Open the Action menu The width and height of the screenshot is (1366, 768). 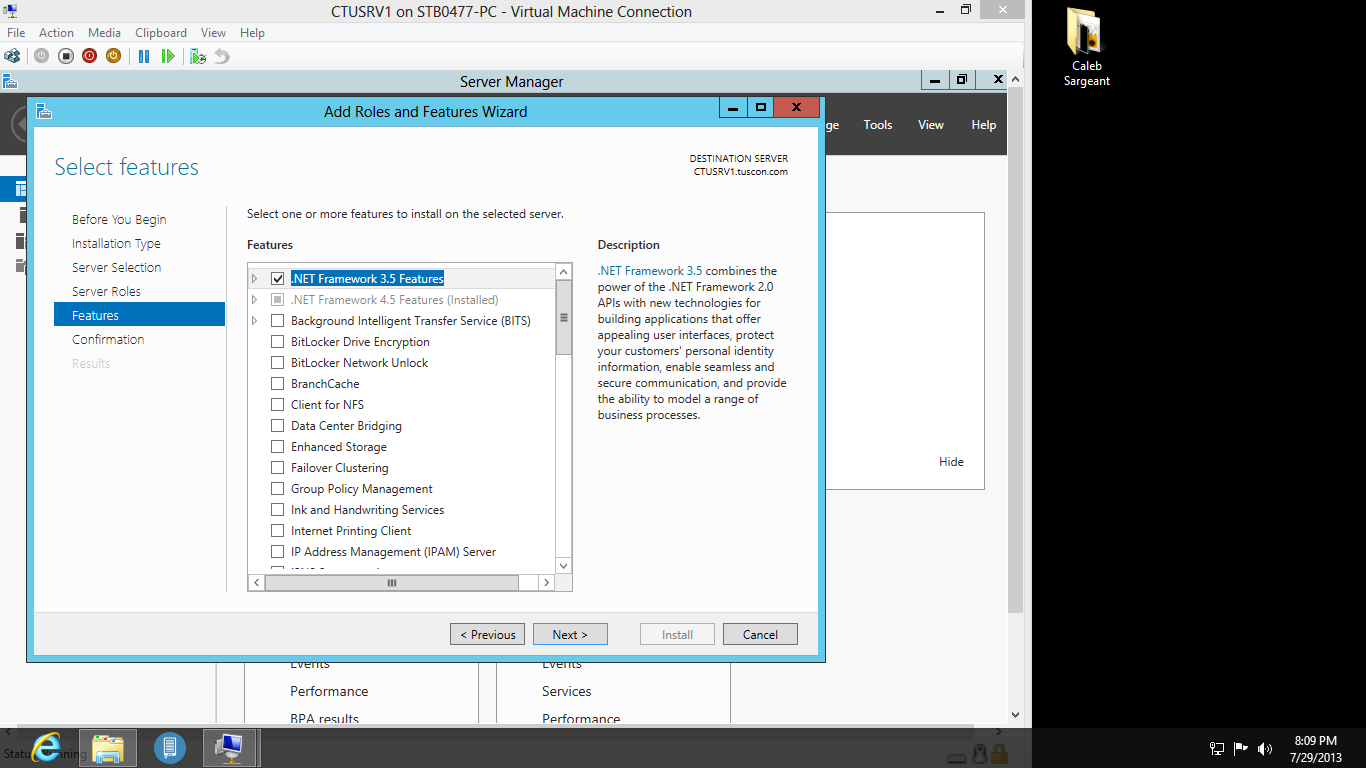[57, 33]
